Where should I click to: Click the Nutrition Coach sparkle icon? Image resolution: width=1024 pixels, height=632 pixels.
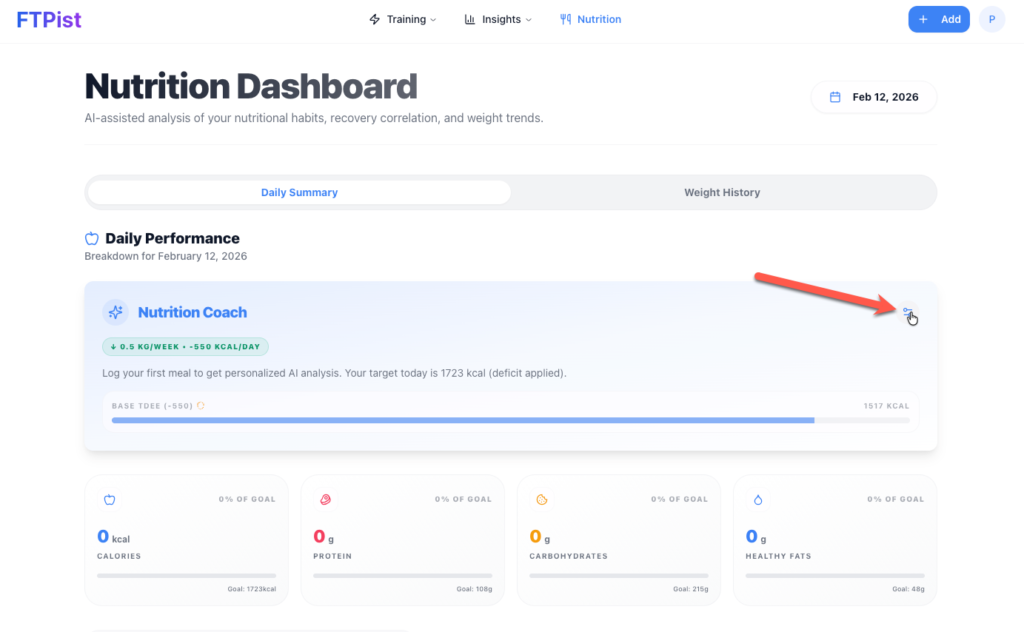pos(116,312)
